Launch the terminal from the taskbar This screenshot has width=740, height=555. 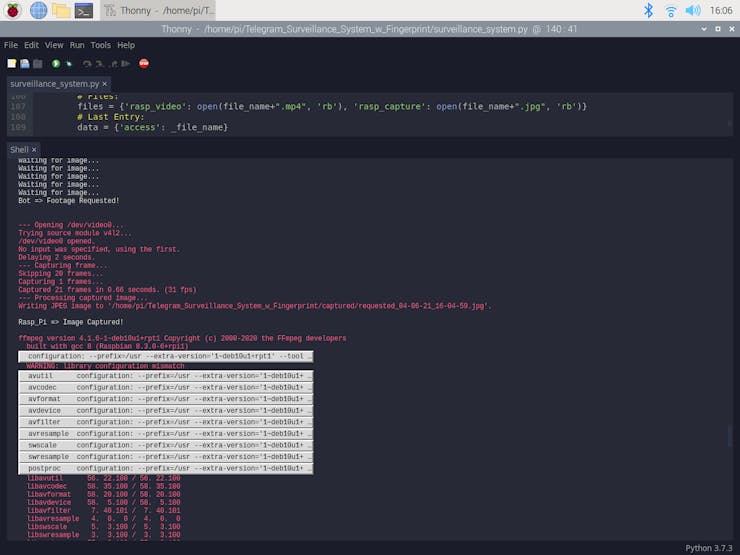(85, 10)
